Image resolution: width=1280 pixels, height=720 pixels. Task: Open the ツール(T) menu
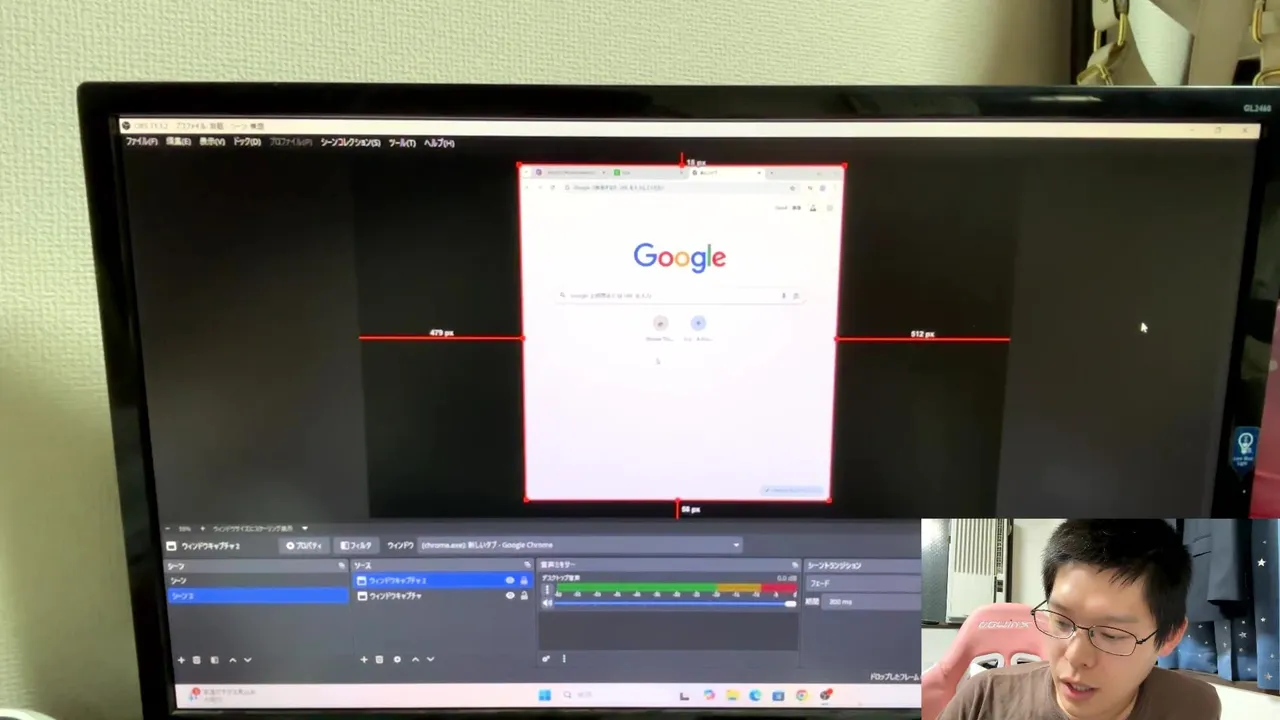pyautogui.click(x=402, y=143)
